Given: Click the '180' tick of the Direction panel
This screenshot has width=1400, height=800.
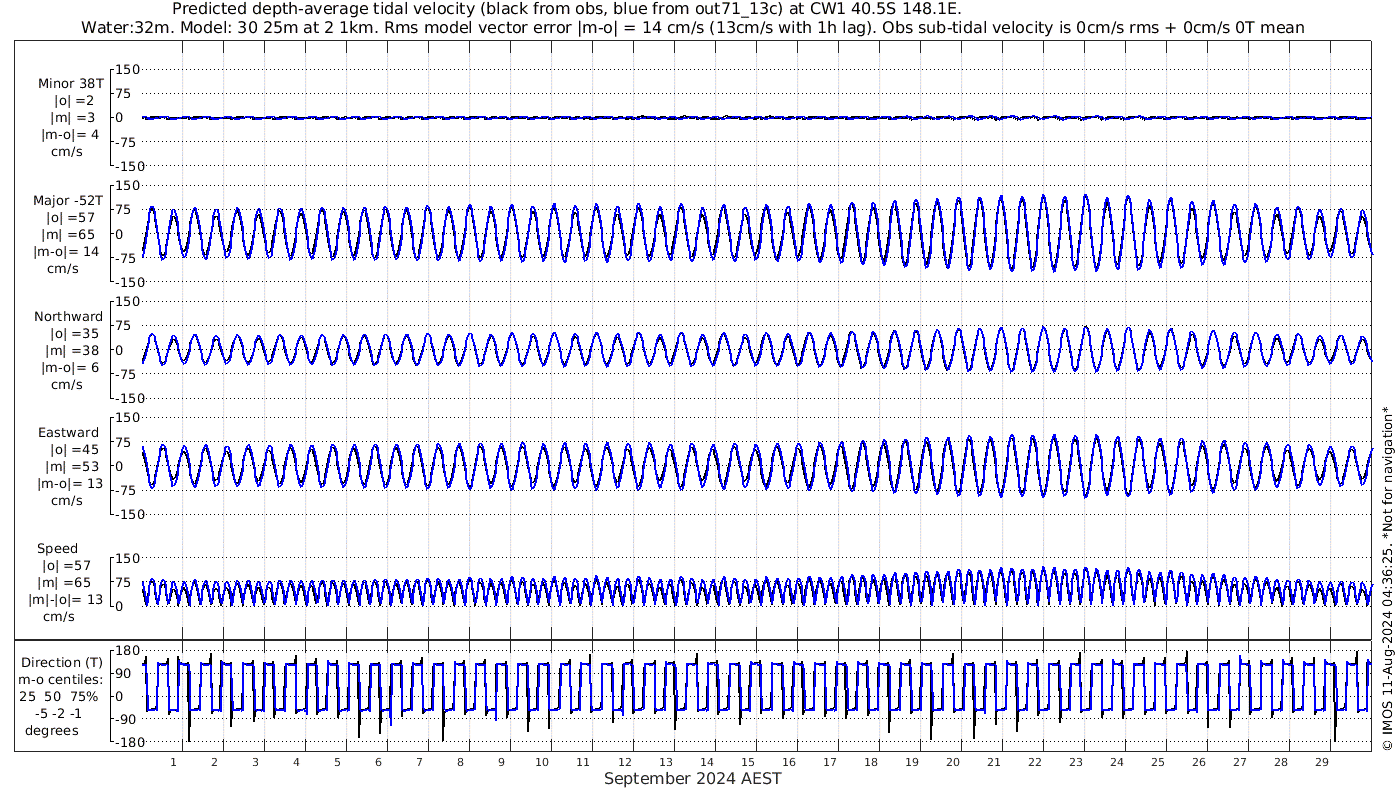Looking at the screenshot, I should click(x=128, y=652).
